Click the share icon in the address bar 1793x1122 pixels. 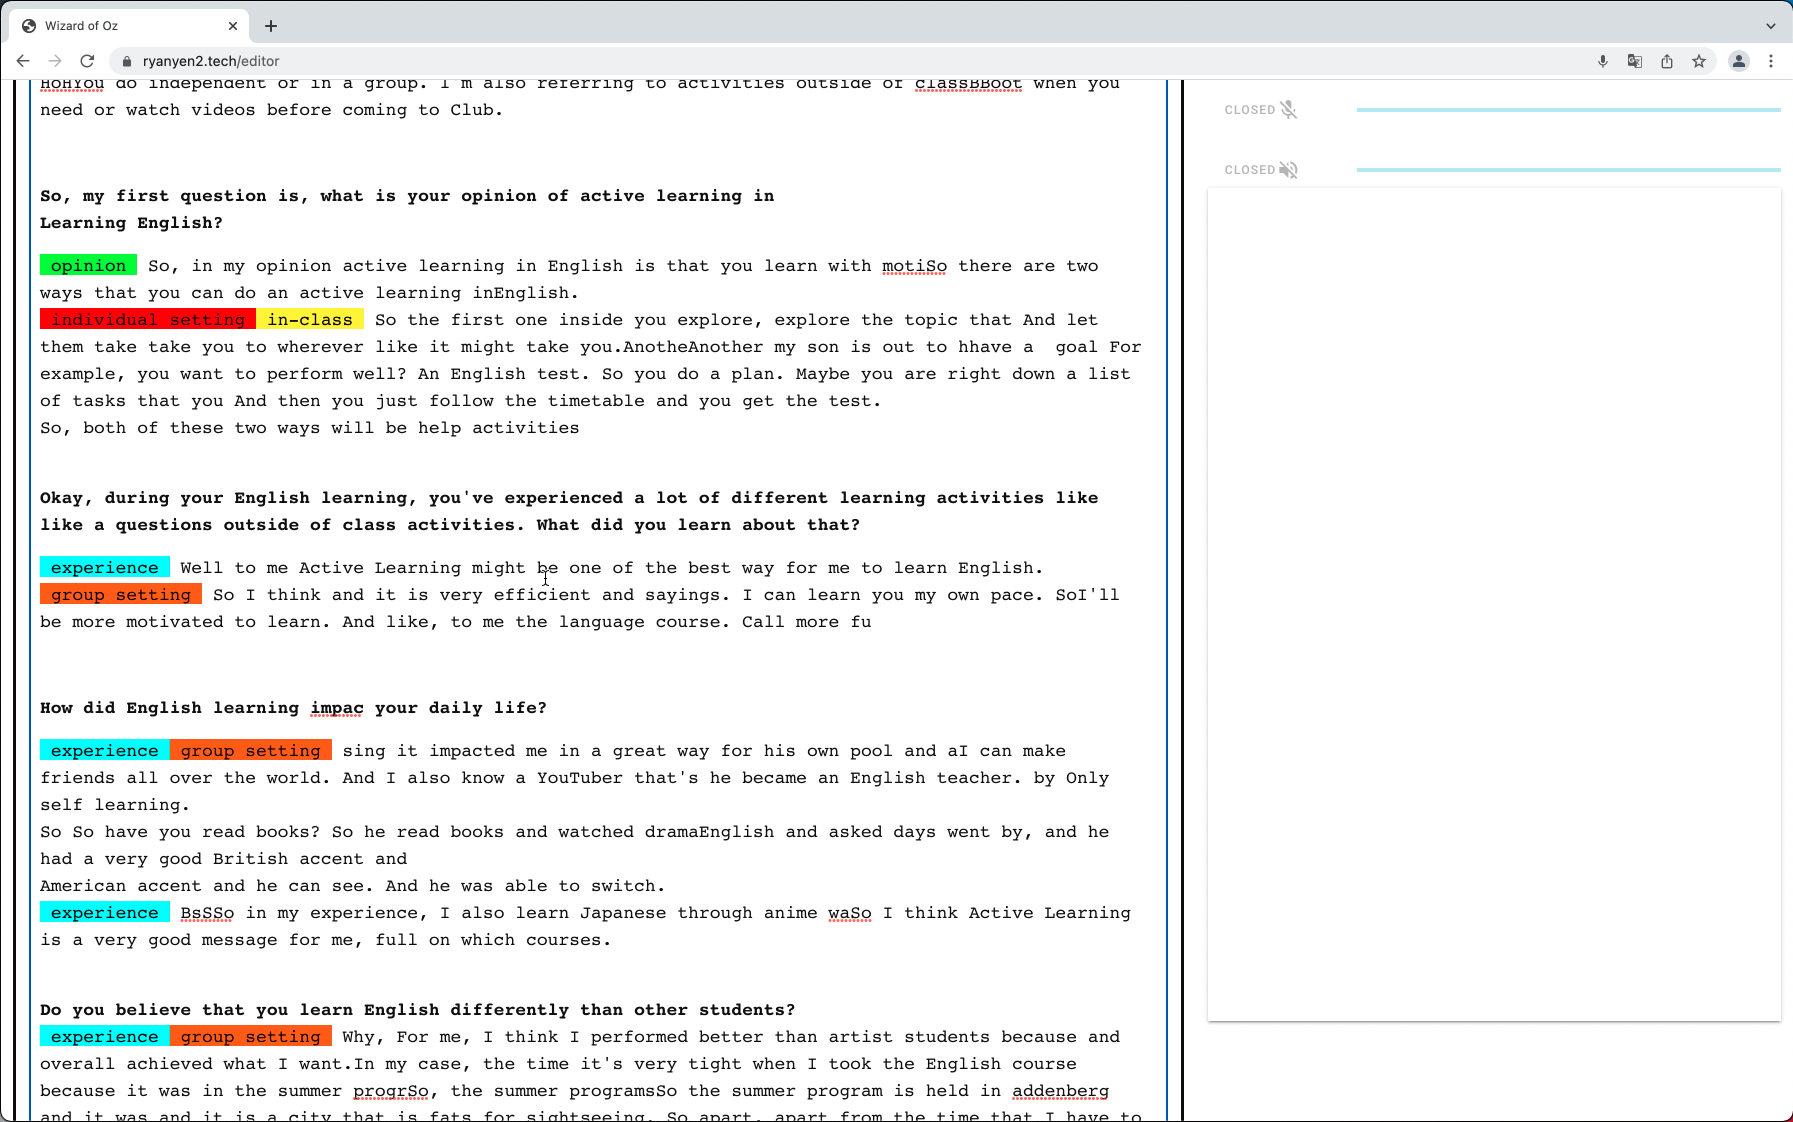(1667, 61)
